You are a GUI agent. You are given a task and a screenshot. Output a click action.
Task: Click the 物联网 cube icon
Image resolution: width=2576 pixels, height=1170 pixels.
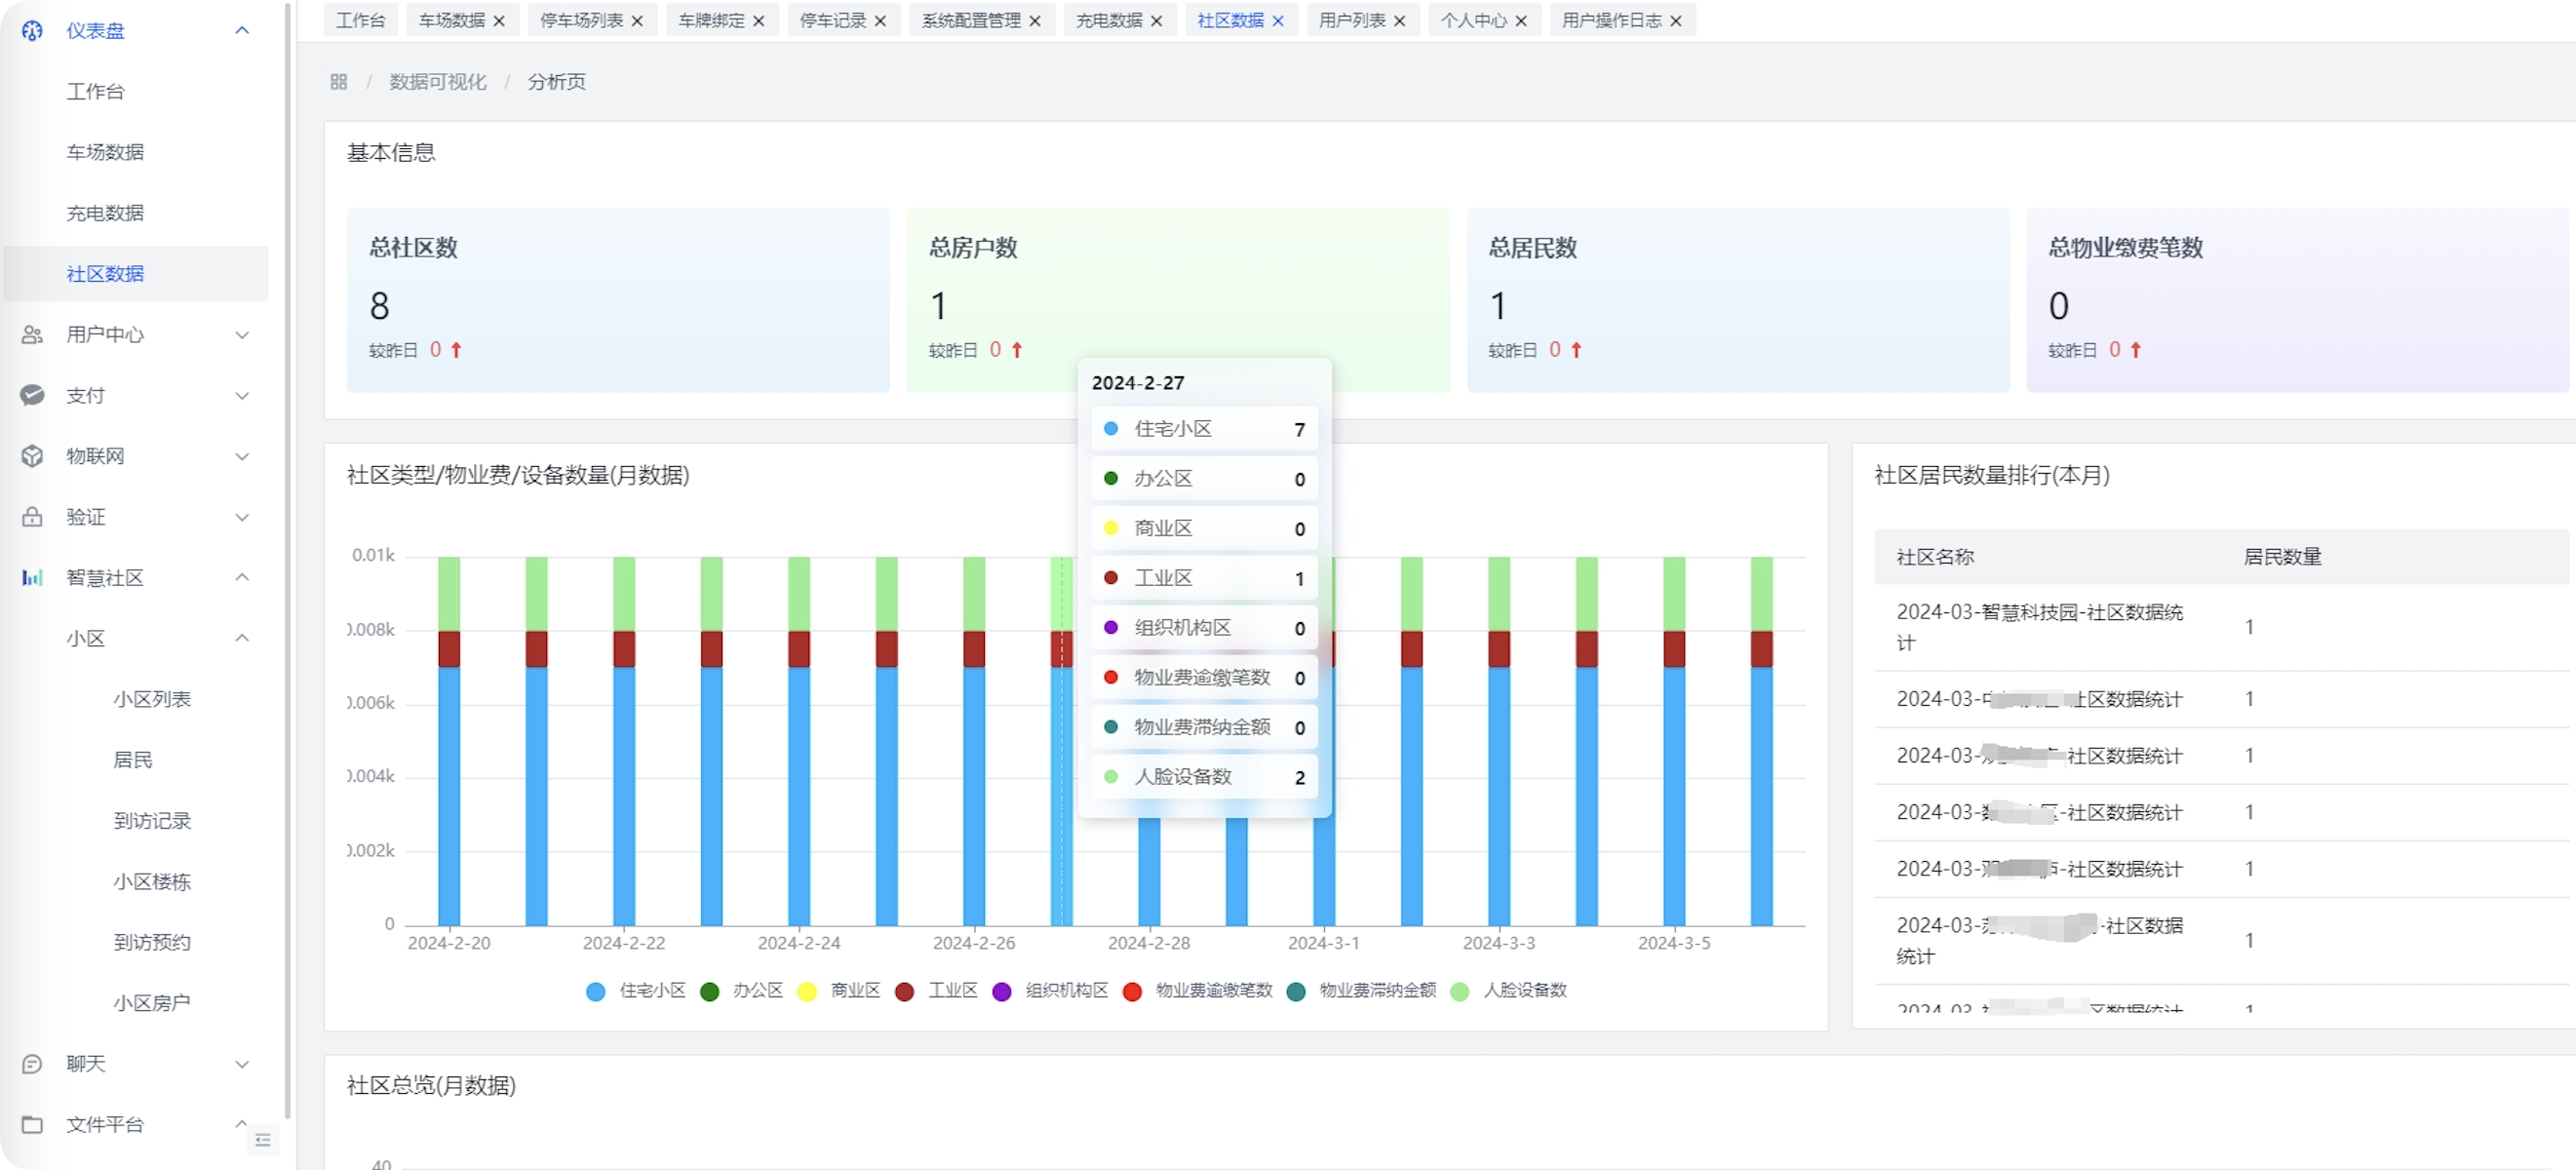point(32,456)
